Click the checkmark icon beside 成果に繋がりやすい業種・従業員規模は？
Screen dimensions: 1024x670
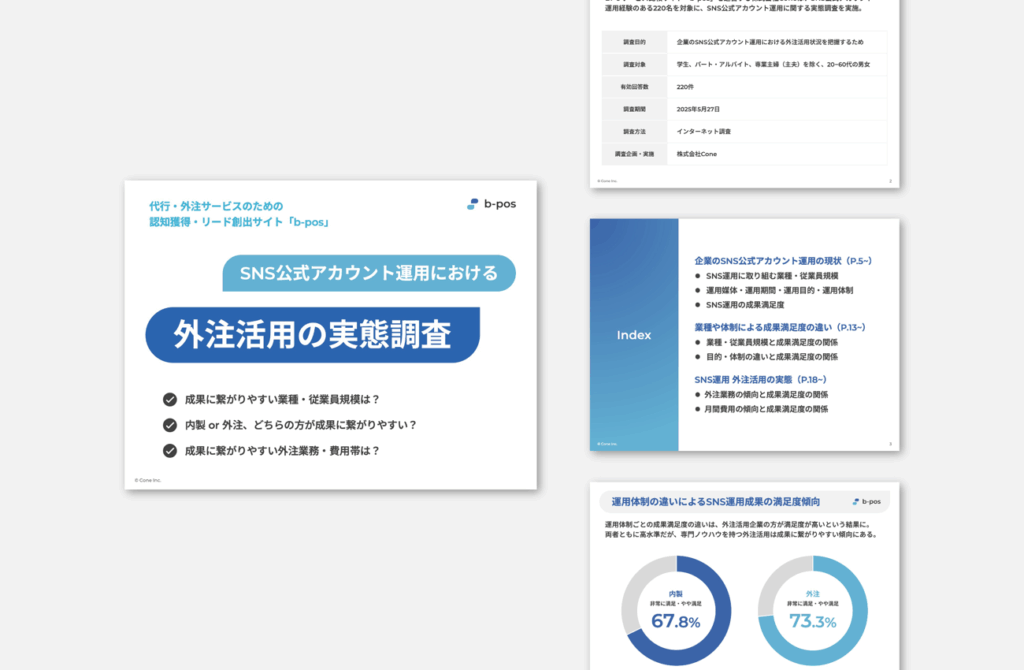[x=170, y=399]
